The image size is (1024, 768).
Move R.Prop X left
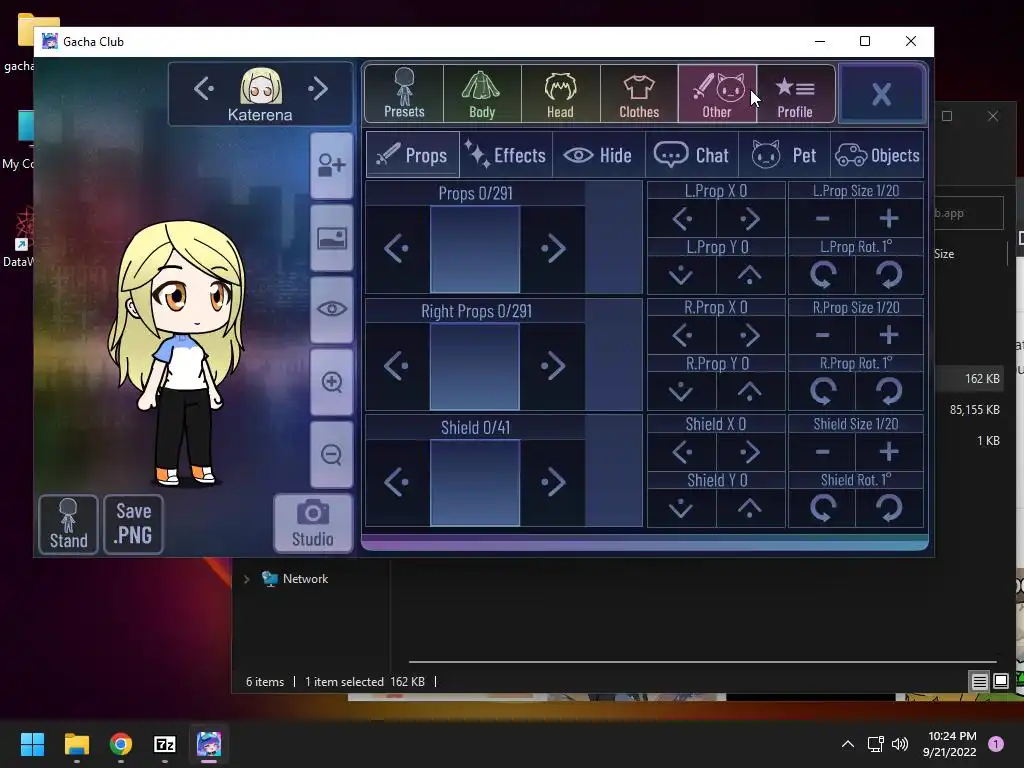(x=682, y=336)
